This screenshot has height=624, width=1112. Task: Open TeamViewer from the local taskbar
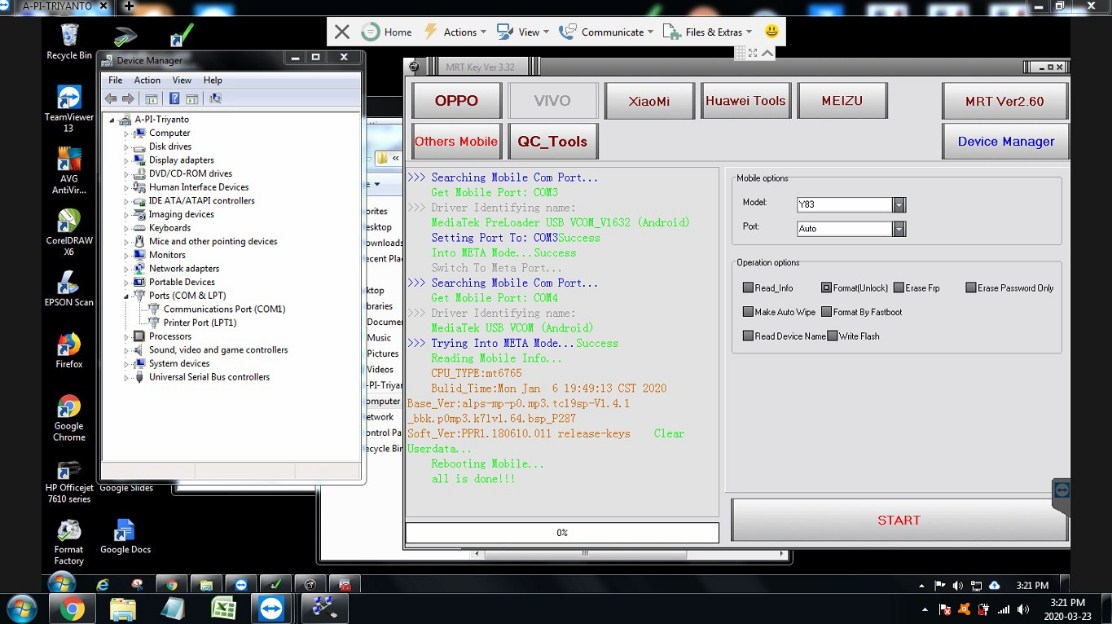click(x=271, y=608)
